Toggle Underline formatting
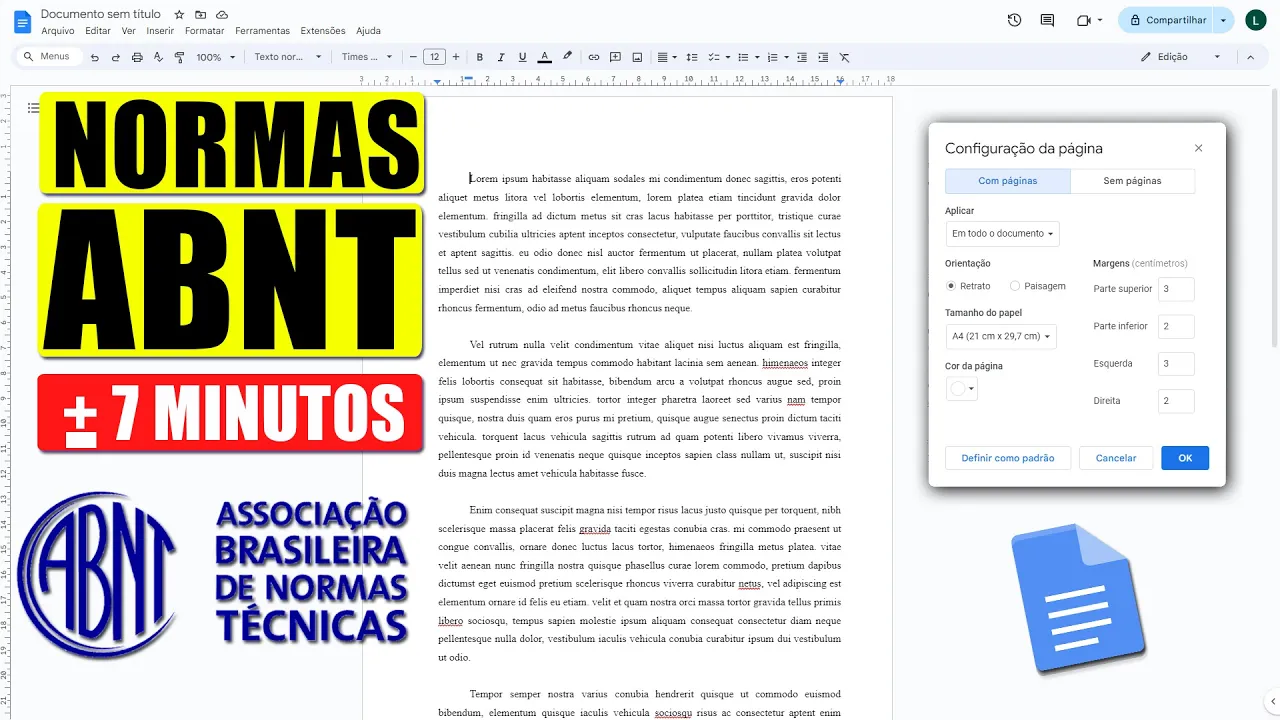1280x720 pixels. [x=522, y=57]
